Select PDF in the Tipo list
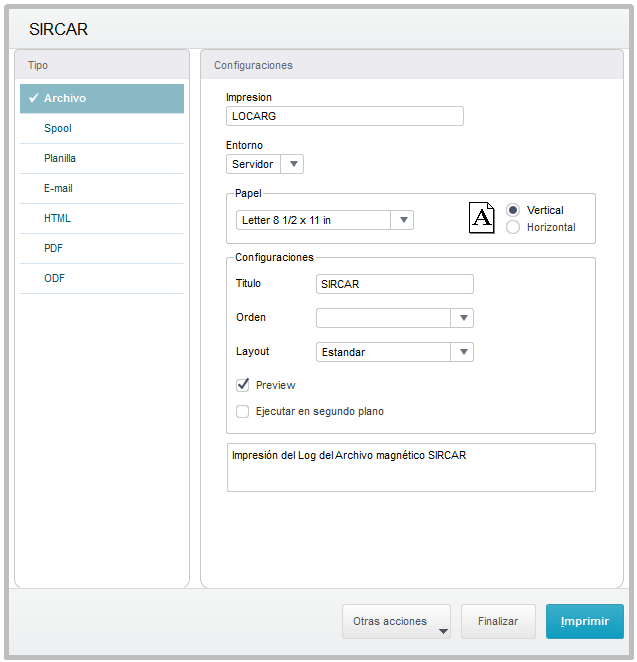Image resolution: width=637 pixels, height=662 pixels. tap(54, 248)
